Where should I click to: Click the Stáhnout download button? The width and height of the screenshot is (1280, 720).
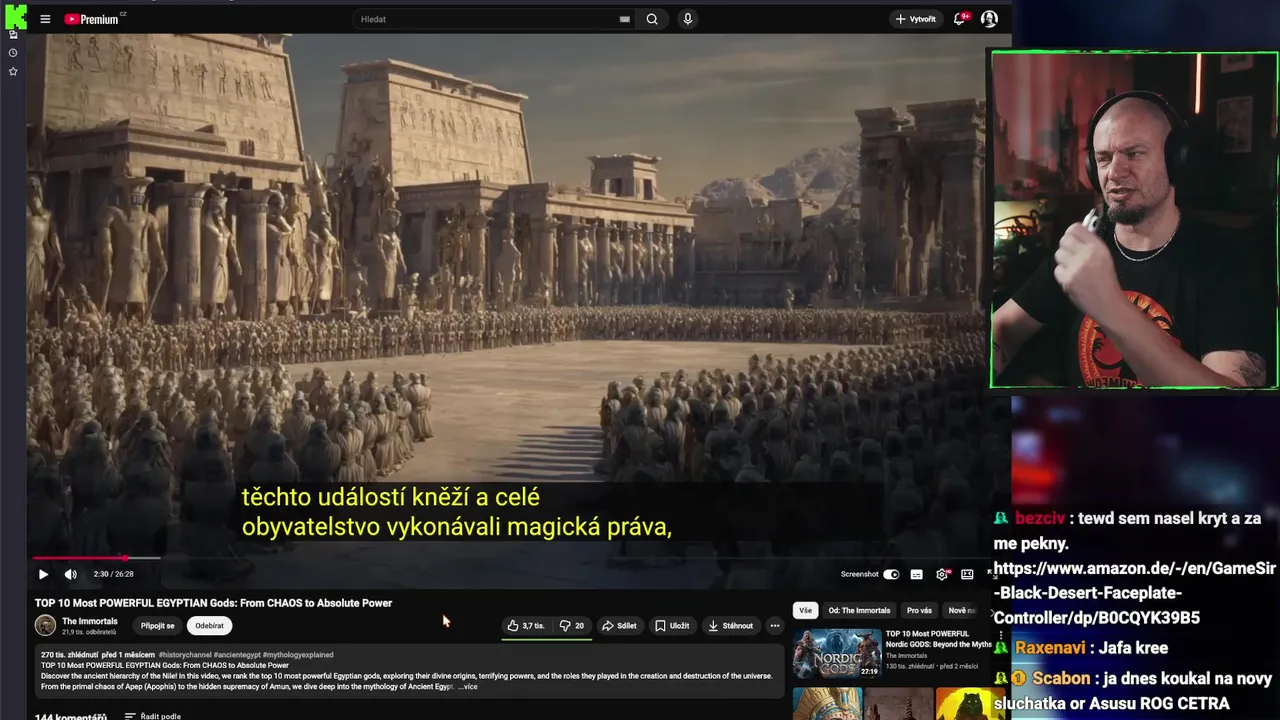click(x=731, y=626)
